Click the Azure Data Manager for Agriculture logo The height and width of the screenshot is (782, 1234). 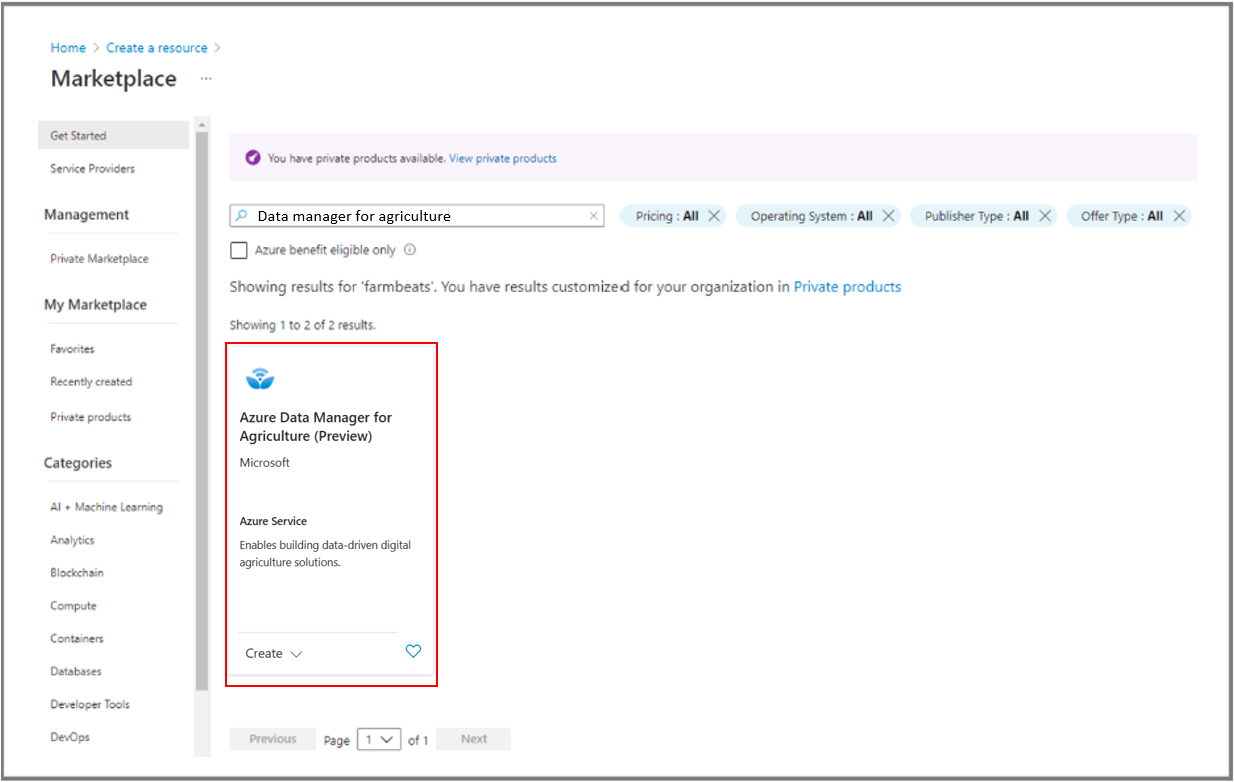pos(260,379)
